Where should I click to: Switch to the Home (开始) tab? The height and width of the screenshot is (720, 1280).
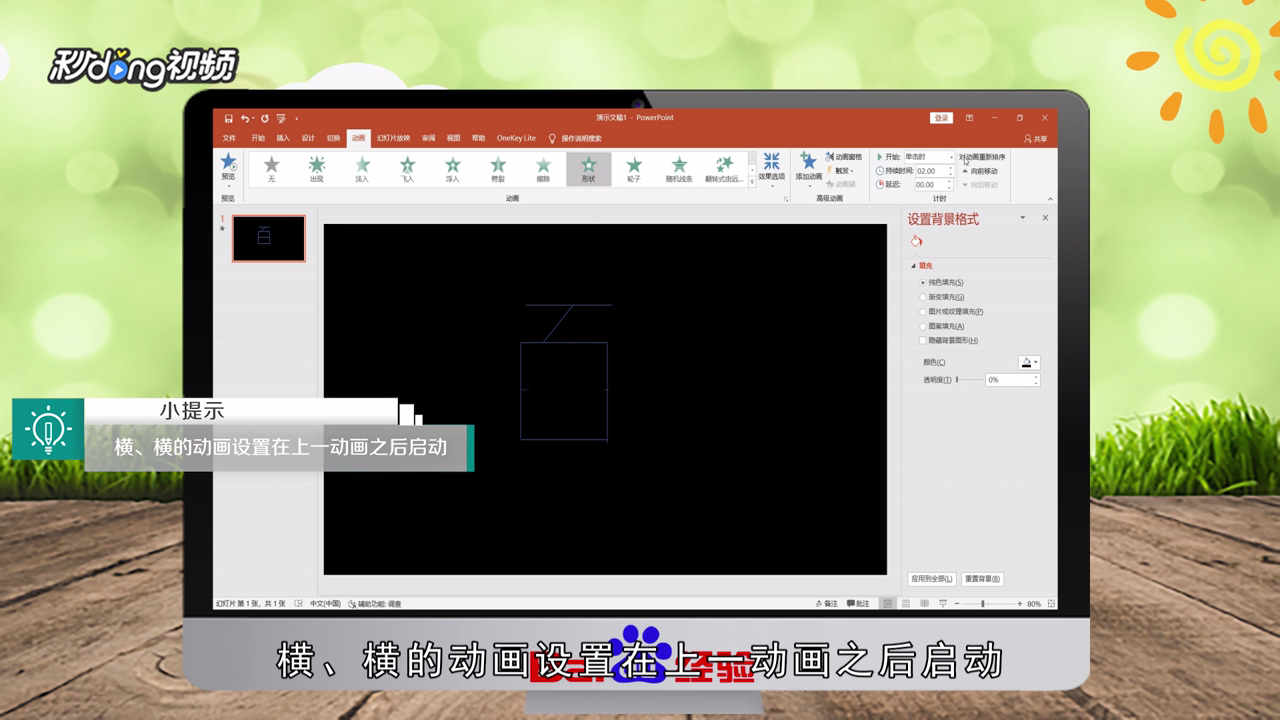(x=258, y=138)
